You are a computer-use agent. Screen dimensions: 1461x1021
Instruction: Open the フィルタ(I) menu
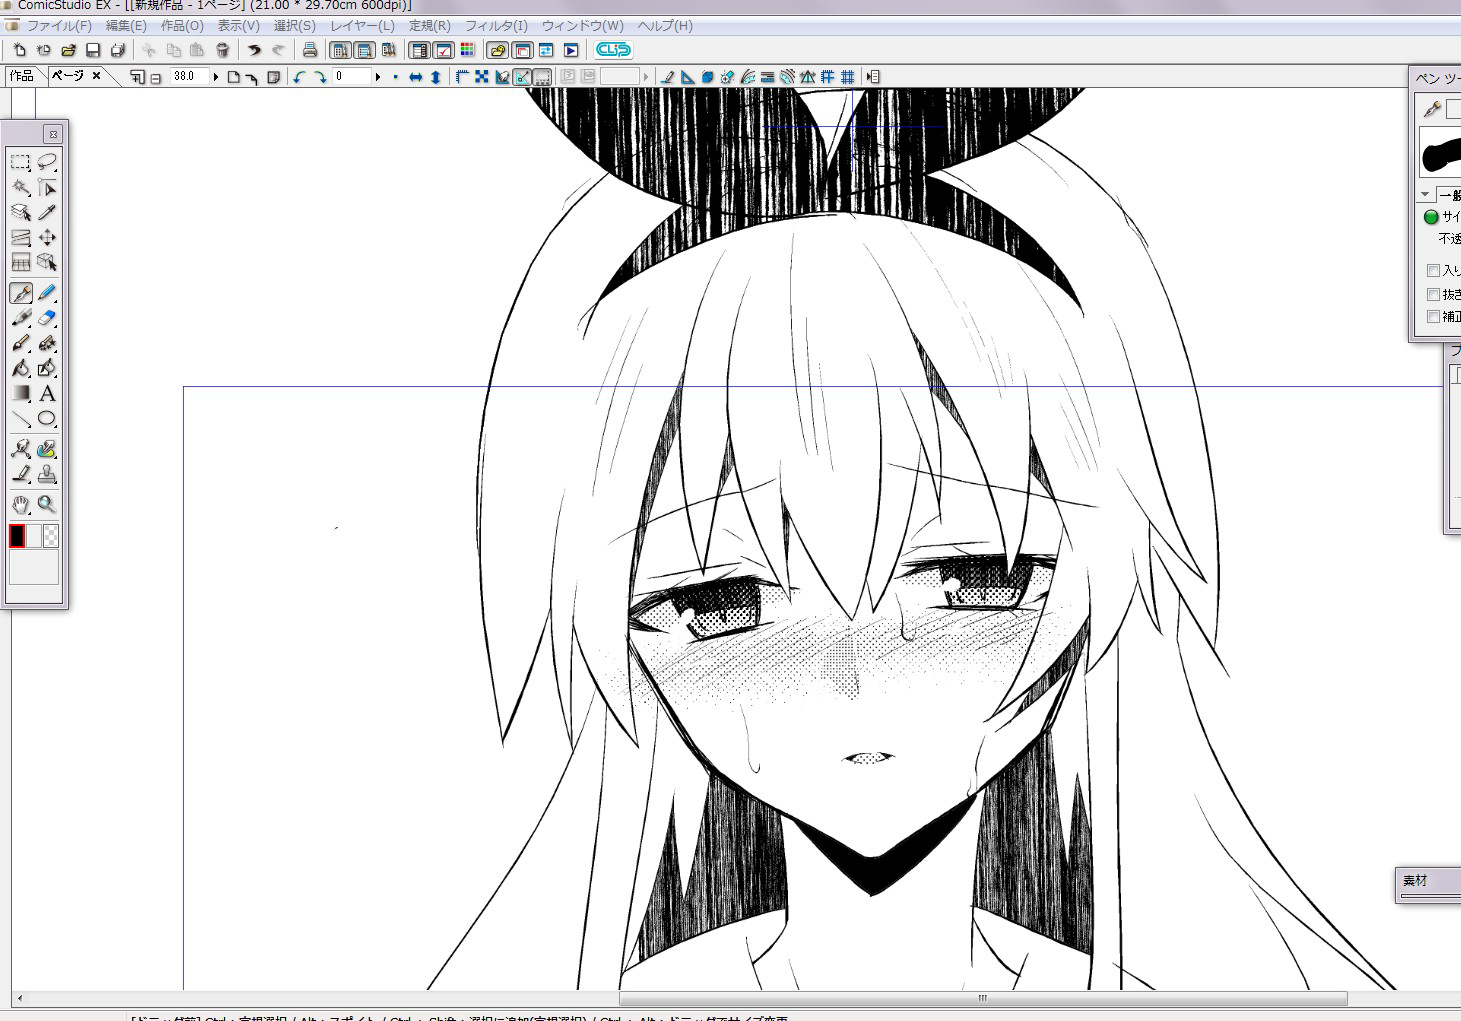click(x=496, y=26)
